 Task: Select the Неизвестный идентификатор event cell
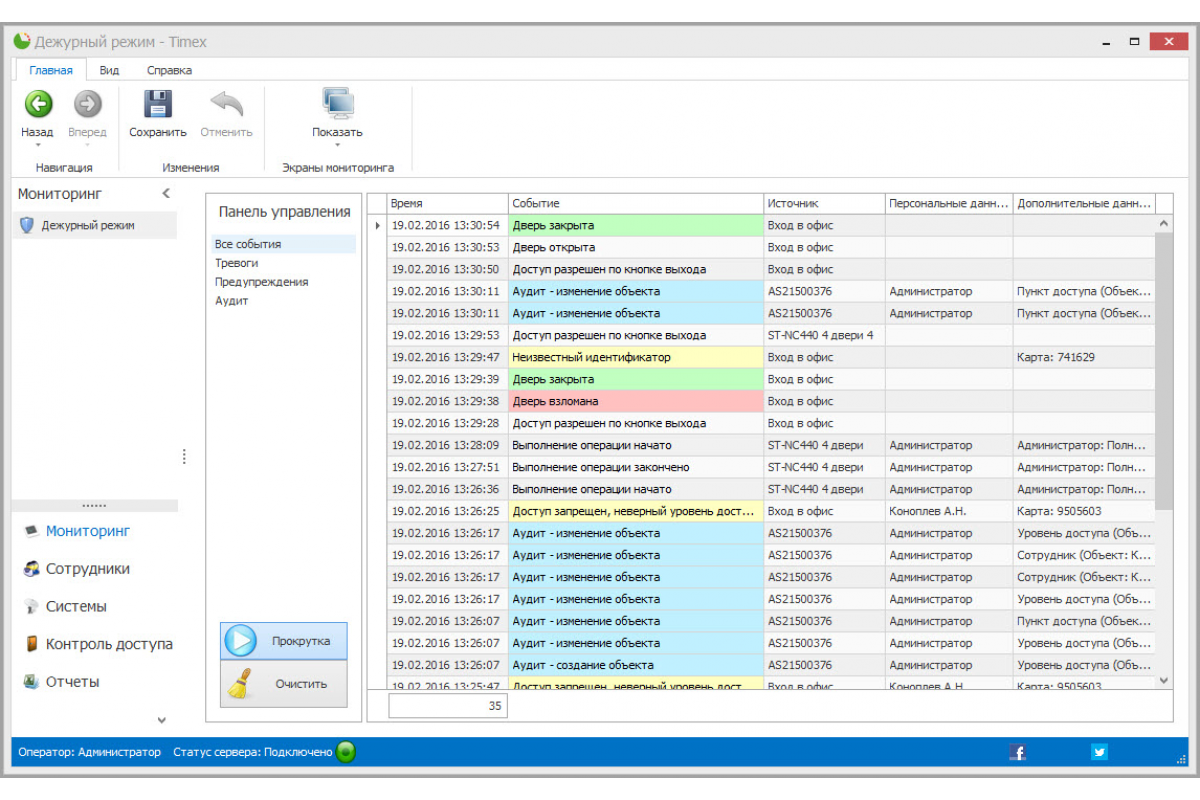[636, 357]
